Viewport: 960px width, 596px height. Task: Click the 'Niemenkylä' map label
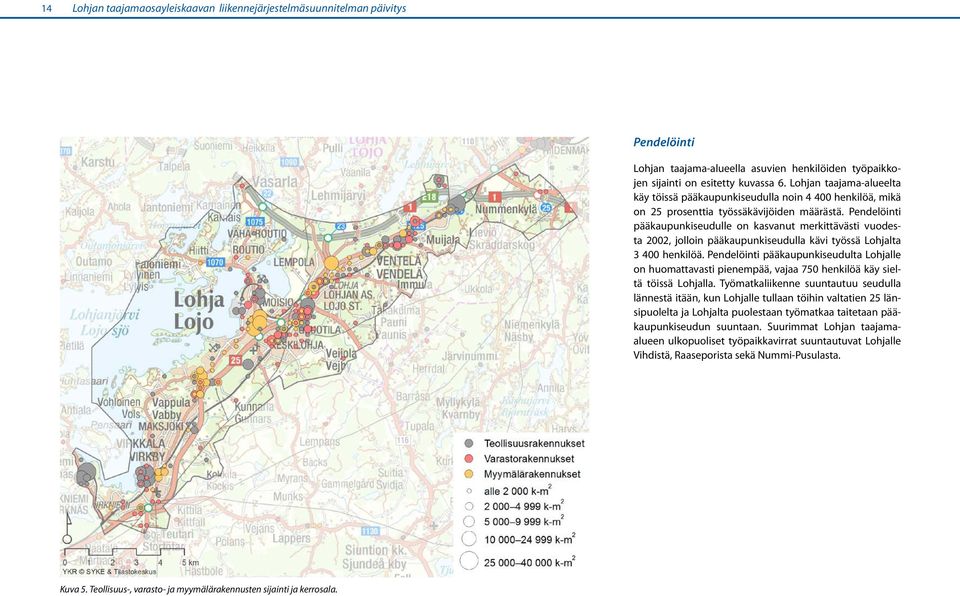pyautogui.click(x=532, y=325)
